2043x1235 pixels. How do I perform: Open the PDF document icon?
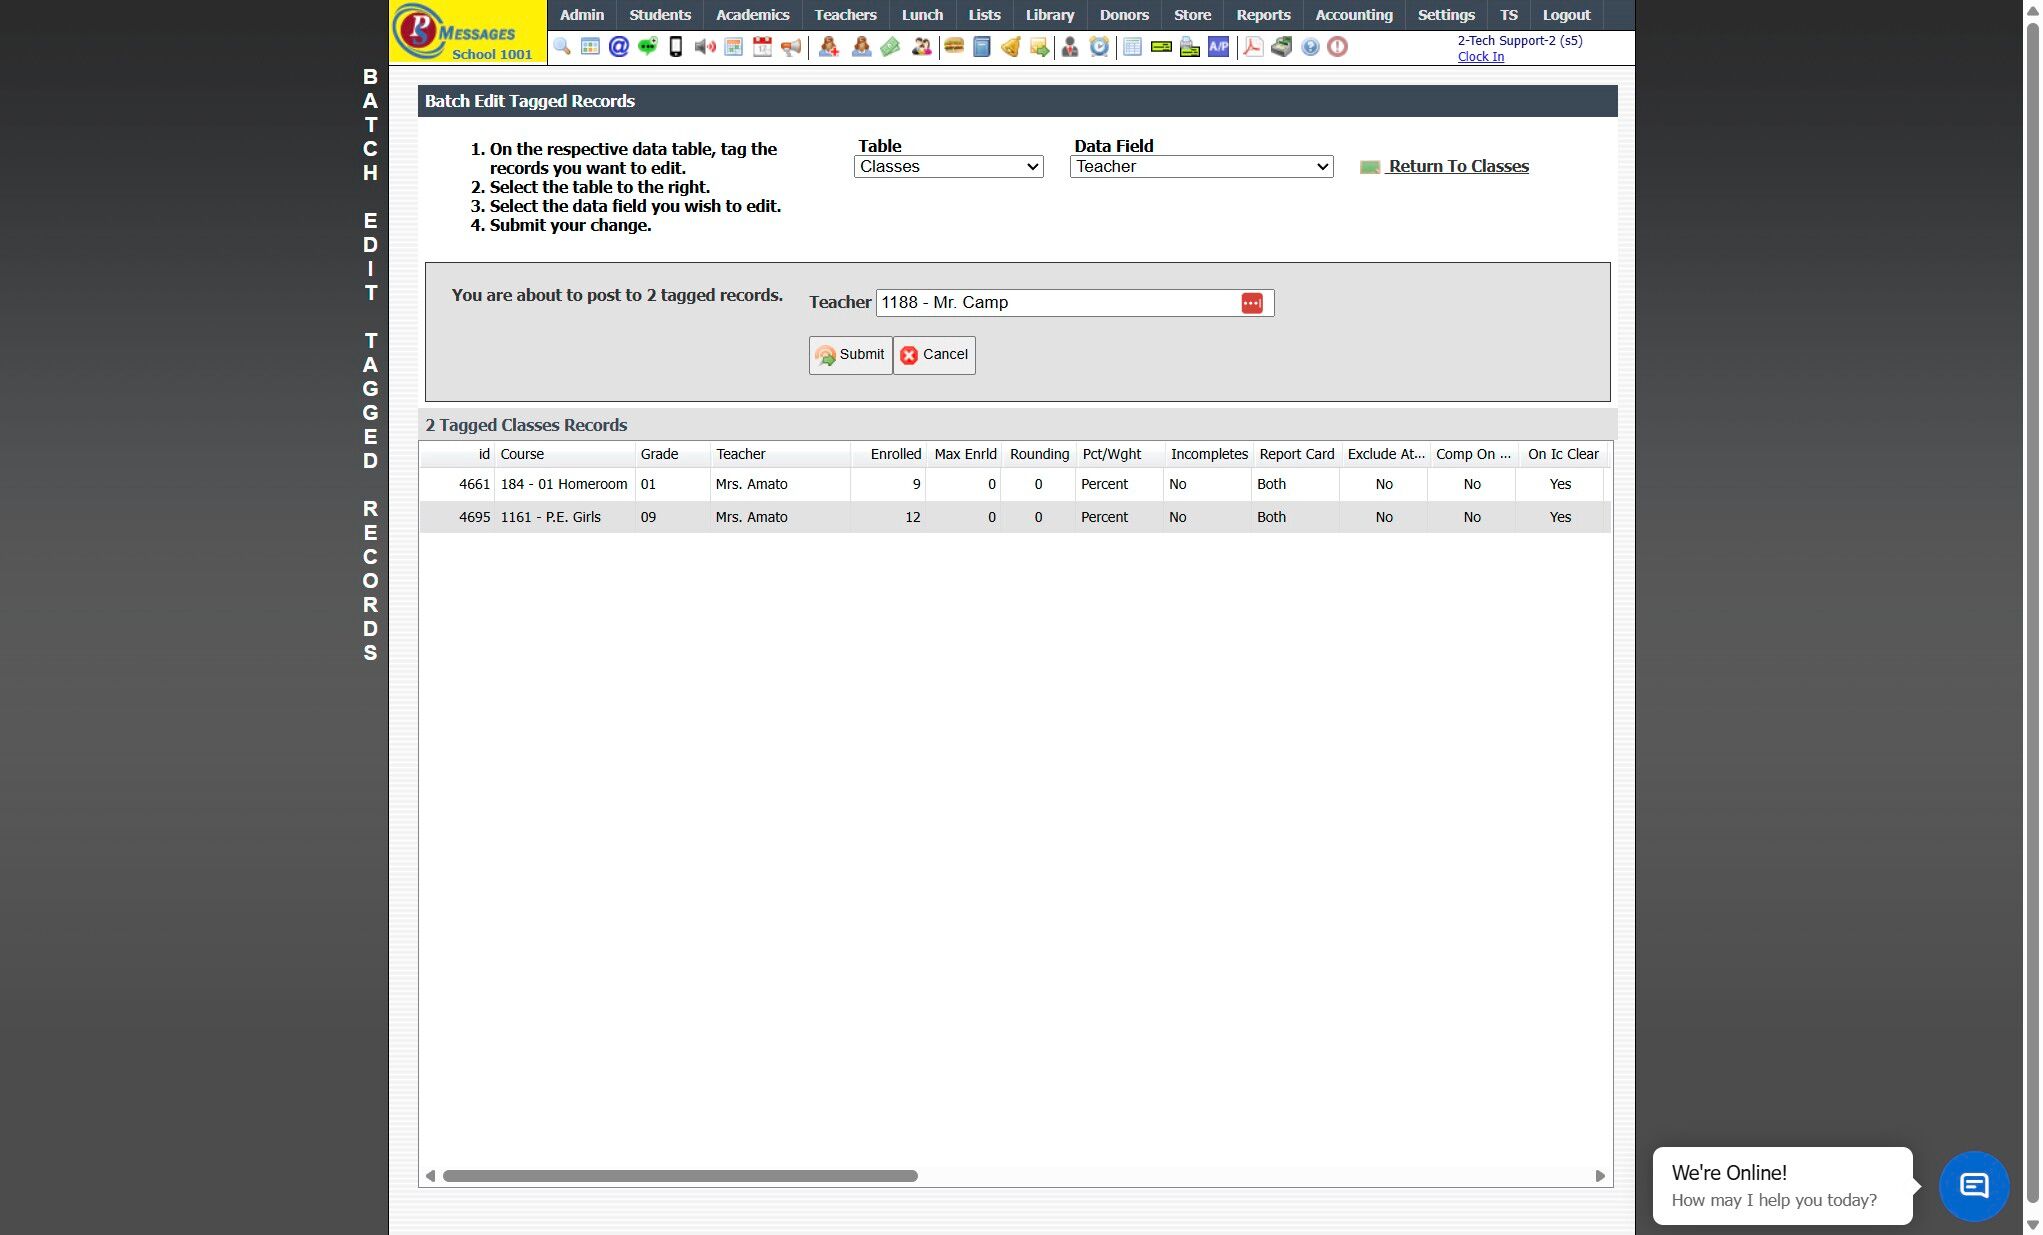(1252, 47)
